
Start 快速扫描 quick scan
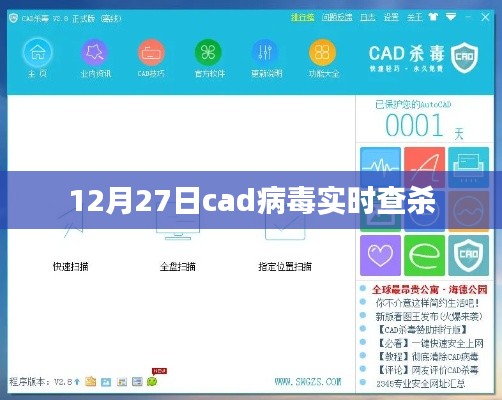71,266
